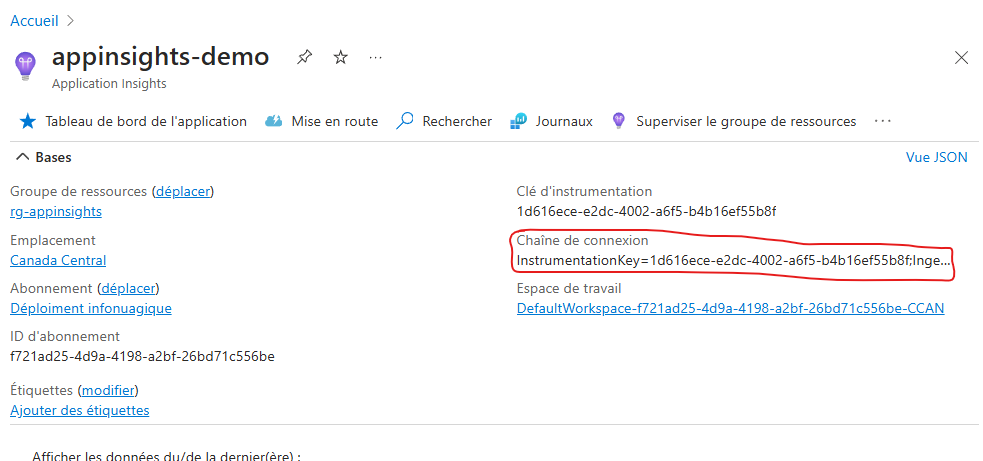Open more options beside the favorite star
The width and height of the screenshot is (983, 461).
click(x=376, y=58)
